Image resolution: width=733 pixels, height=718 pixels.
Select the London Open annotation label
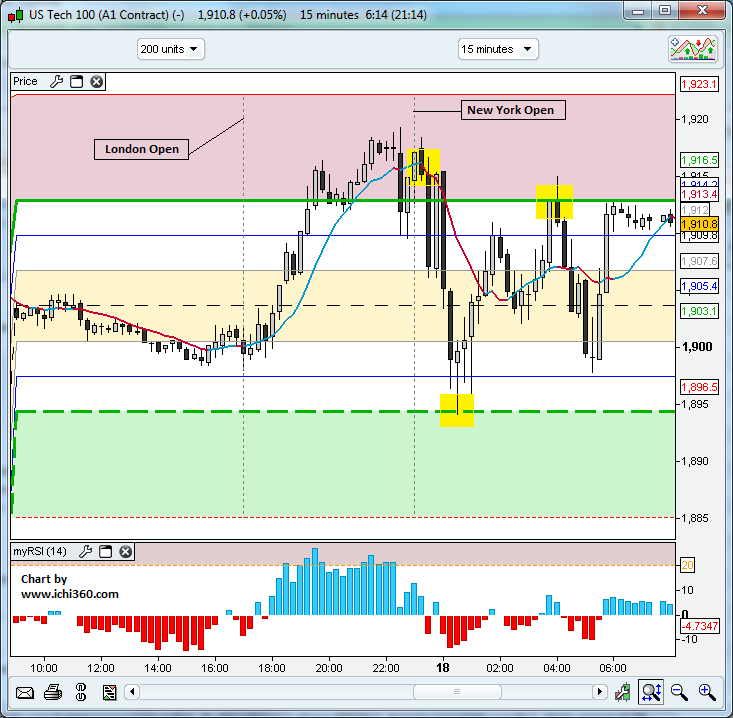(x=143, y=149)
